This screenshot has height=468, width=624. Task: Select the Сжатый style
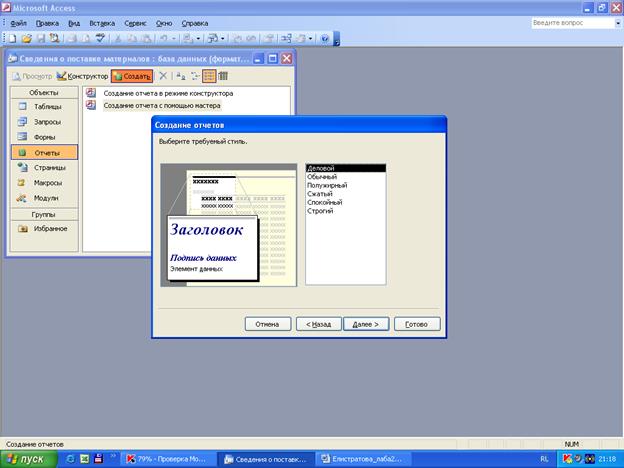tap(346, 194)
